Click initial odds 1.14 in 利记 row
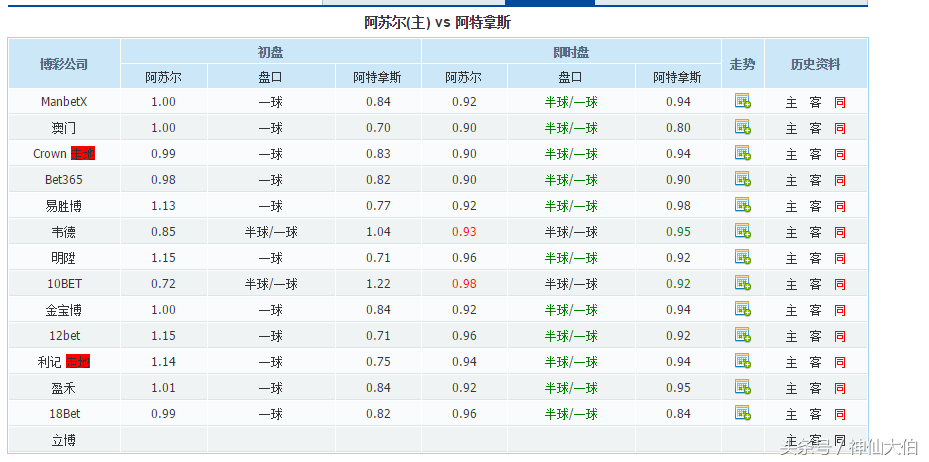Image resolution: width=929 pixels, height=462 pixels. (x=164, y=361)
